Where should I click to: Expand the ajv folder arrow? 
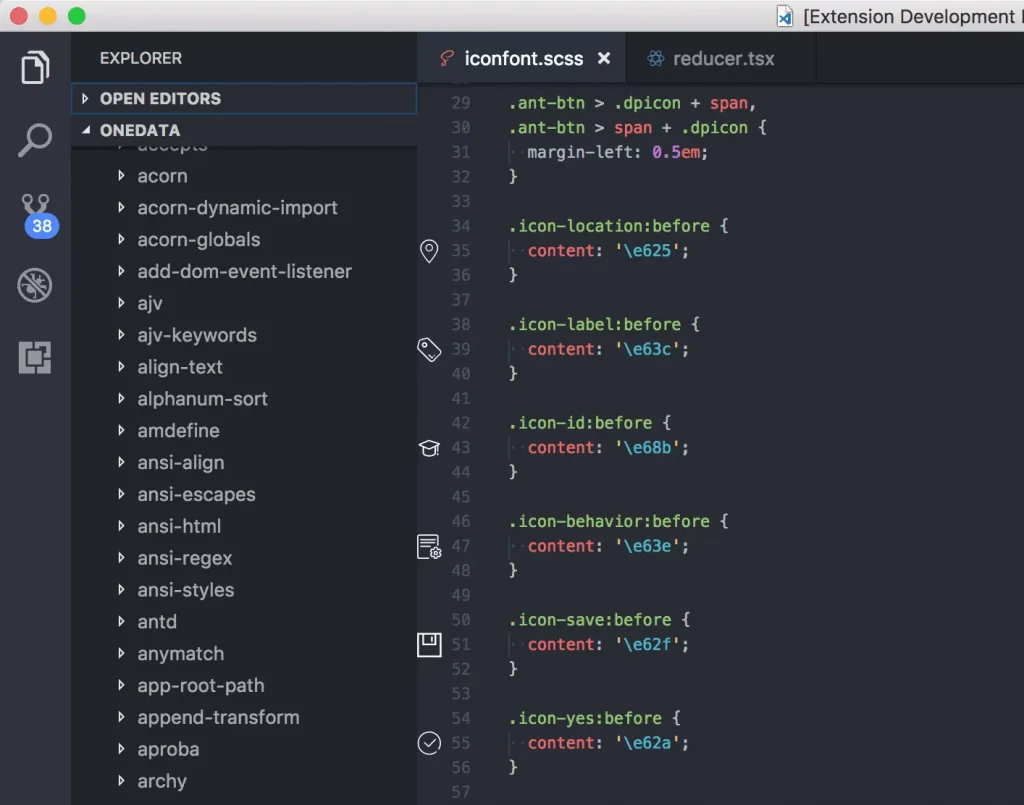click(x=121, y=303)
